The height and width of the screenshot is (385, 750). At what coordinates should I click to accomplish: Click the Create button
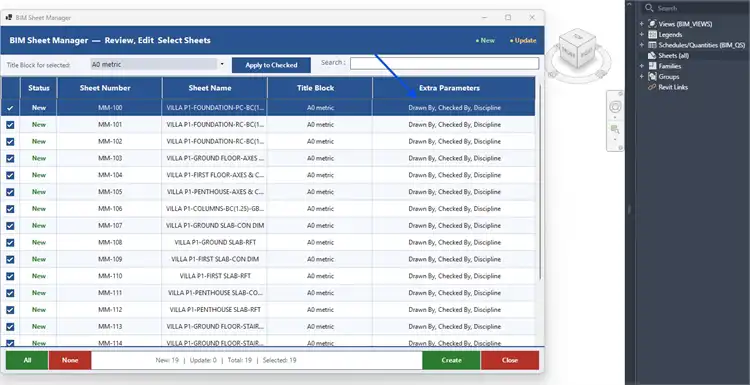coord(451,360)
